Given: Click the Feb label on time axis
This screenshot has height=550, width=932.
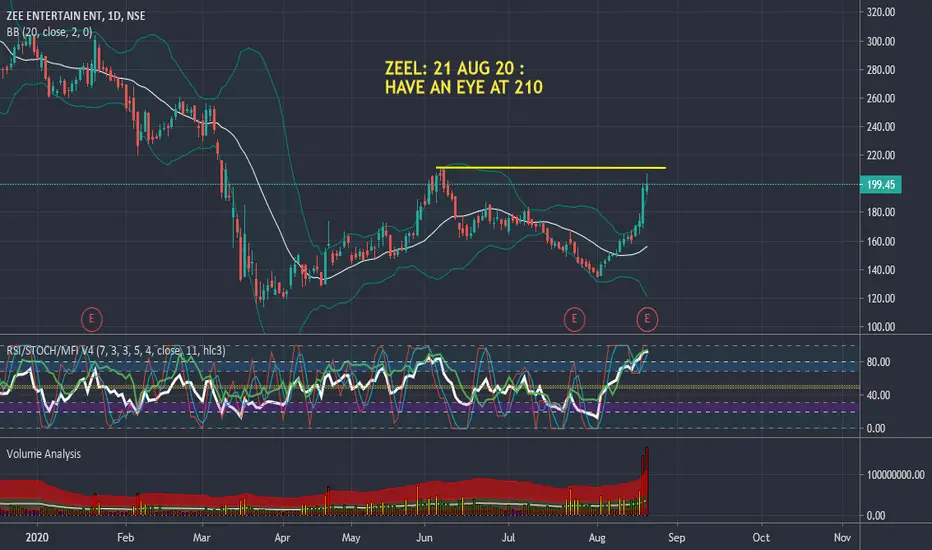Looking at the screenshot, I should click(125, 538).
